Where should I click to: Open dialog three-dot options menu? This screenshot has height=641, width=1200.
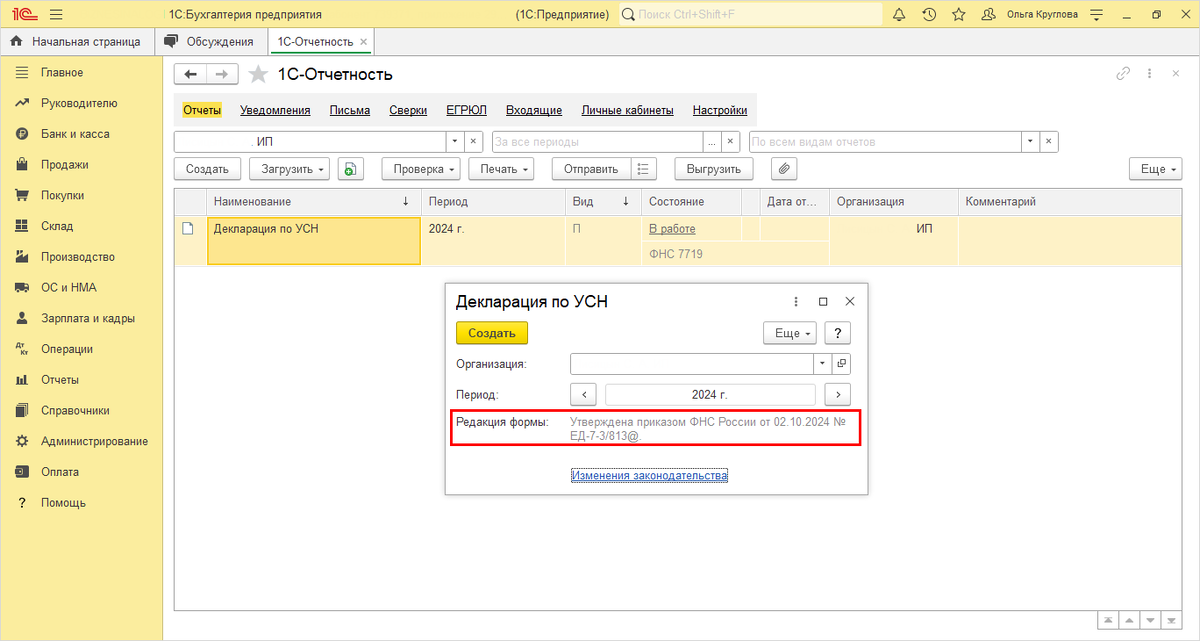coord(796,301)
